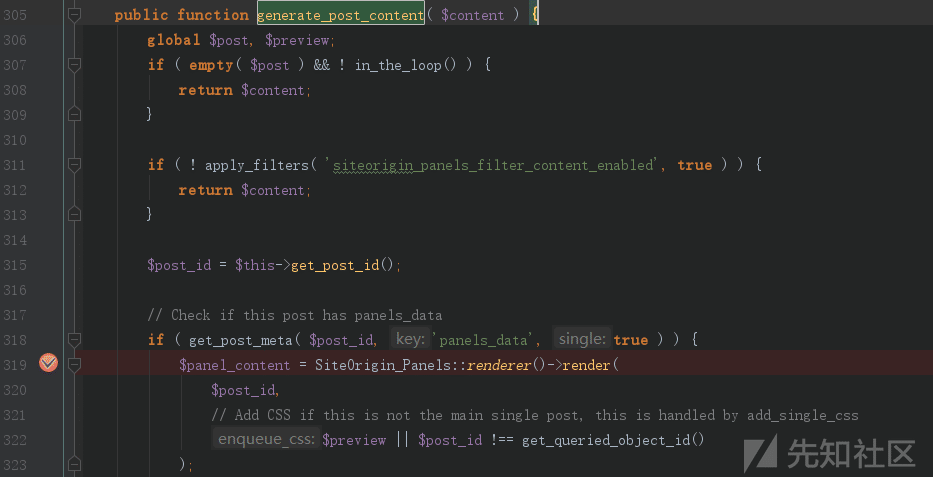Screen dimensions: 933x477
Task: Click the get_post_id method call
Action: coord(337,265)
